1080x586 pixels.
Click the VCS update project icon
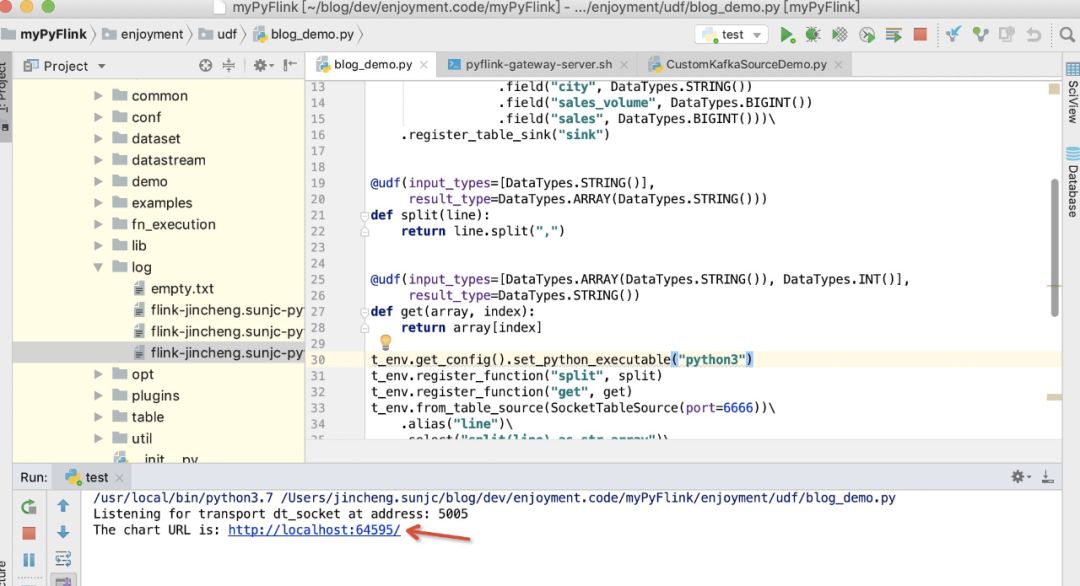[x=953, y=34]
